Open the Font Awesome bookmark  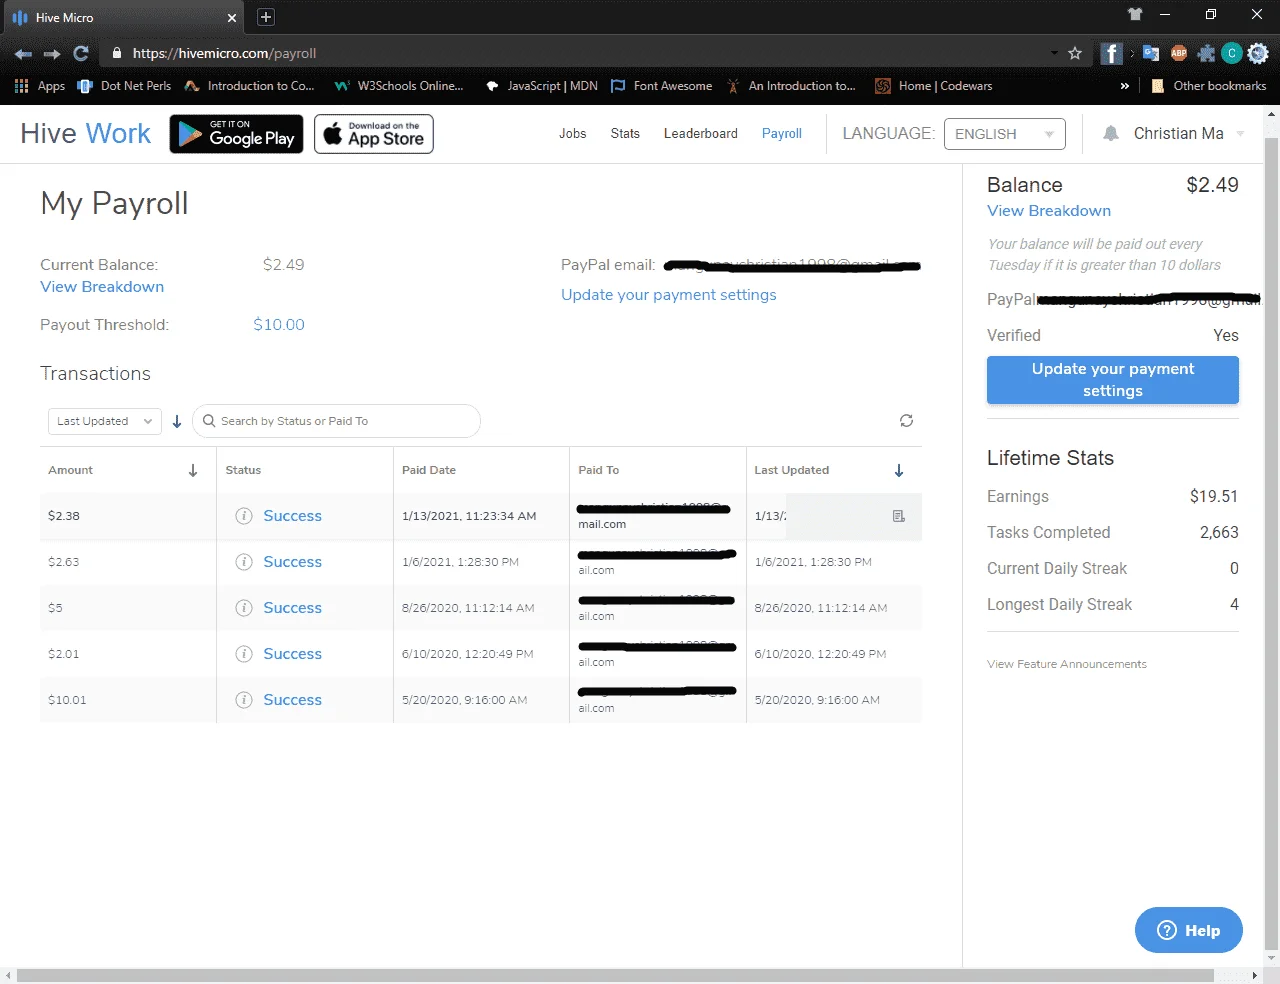(x=661, y=86)
